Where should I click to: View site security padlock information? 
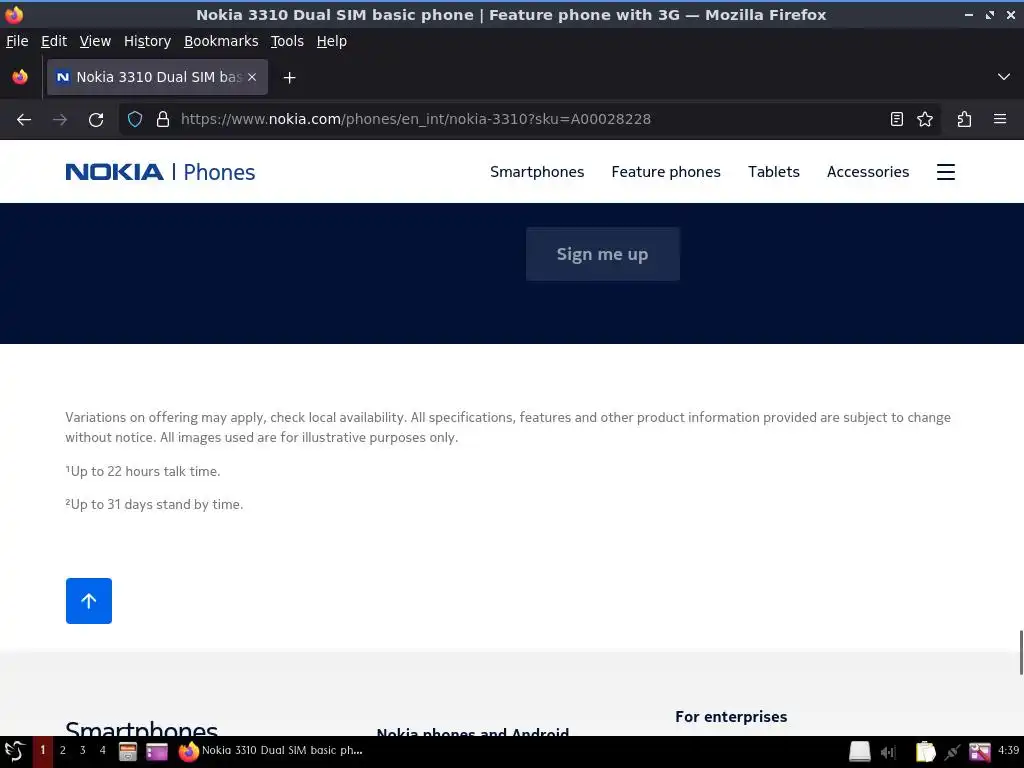pos(163,120)
